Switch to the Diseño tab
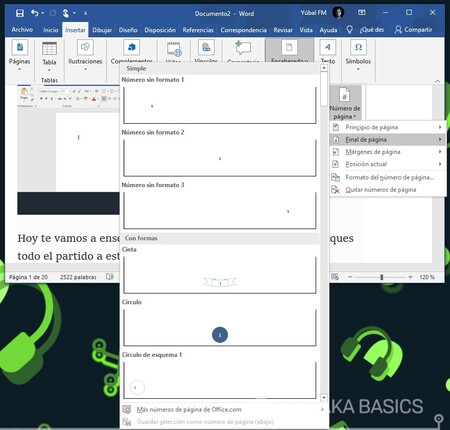This screenshot has height=430, width=450. tap(128, 30)
